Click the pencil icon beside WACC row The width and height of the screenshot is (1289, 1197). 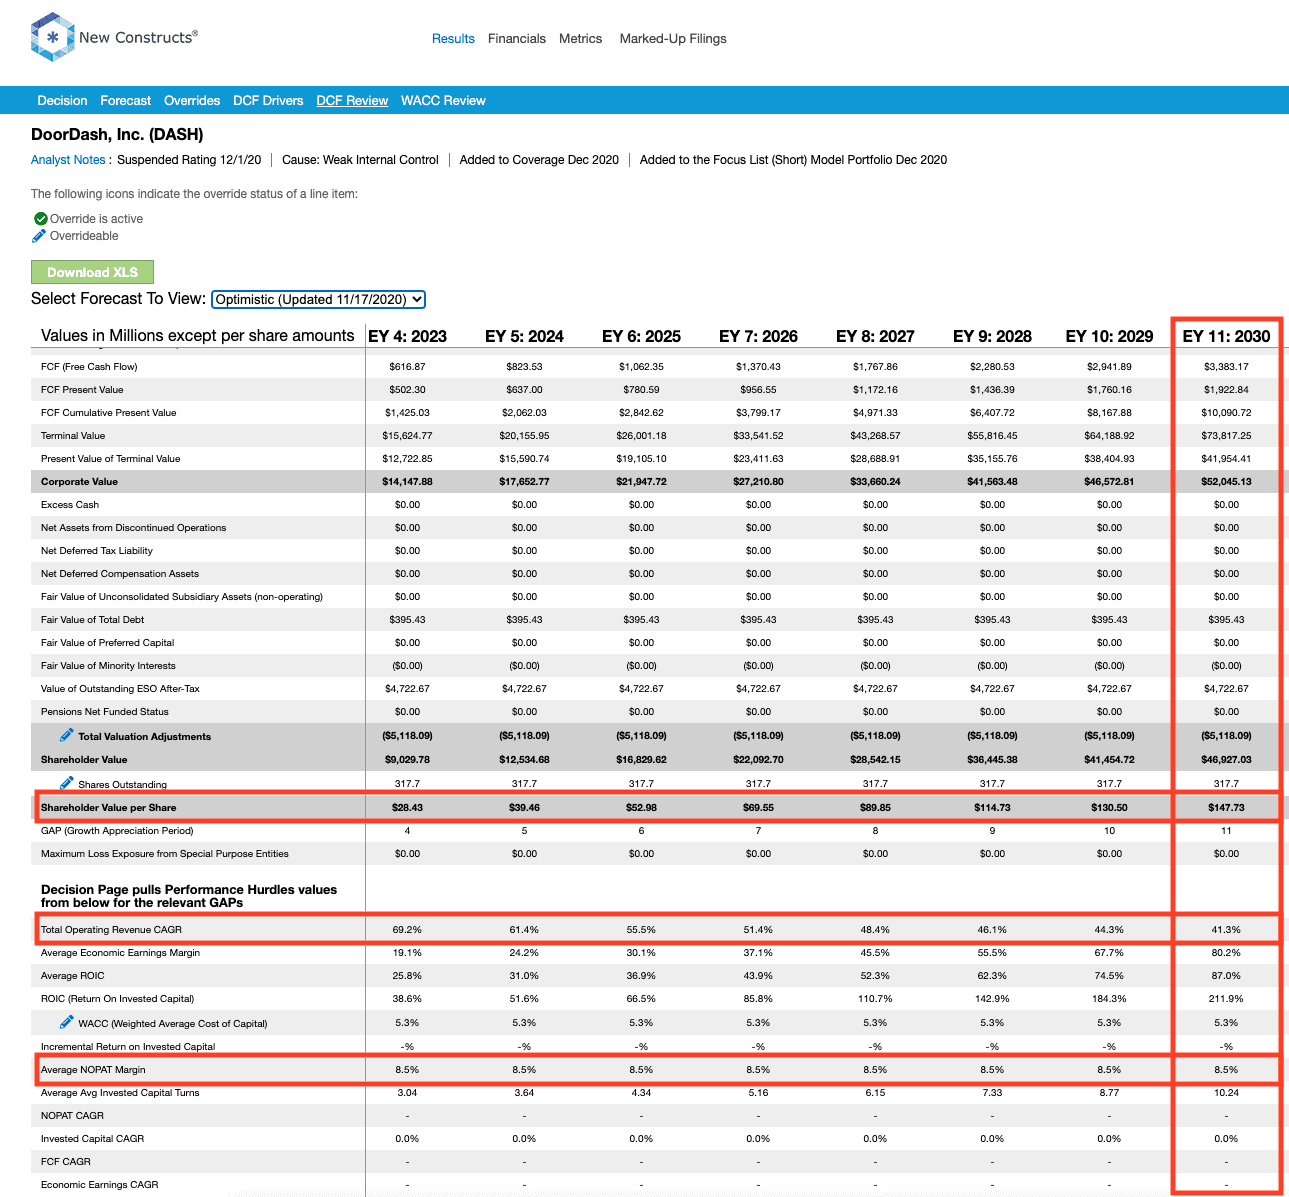click(66, 1022)
